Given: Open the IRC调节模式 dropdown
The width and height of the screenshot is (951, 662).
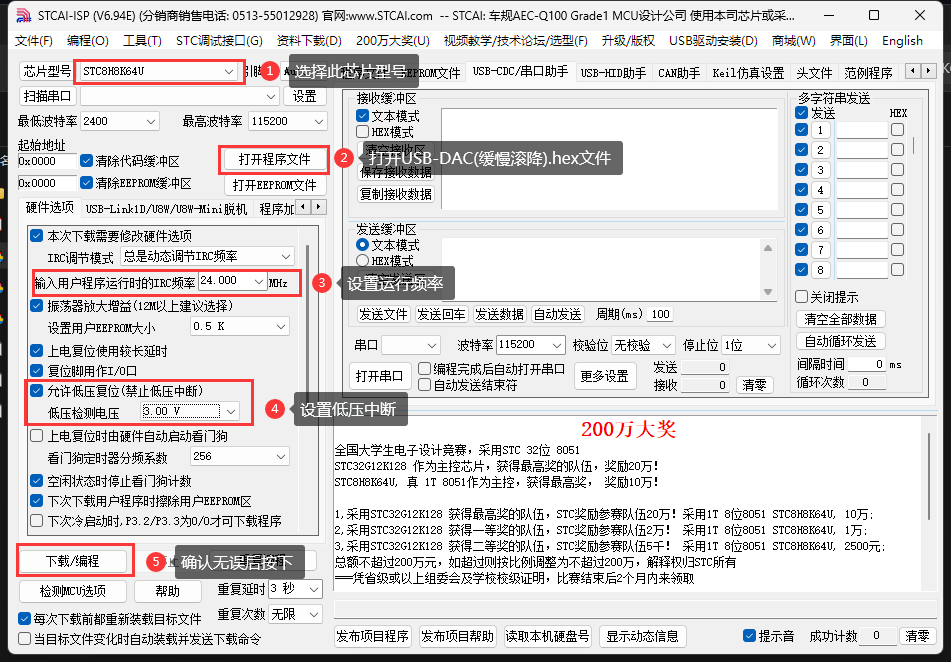Looking at the screenshot, I should click(x=207, y=256).
